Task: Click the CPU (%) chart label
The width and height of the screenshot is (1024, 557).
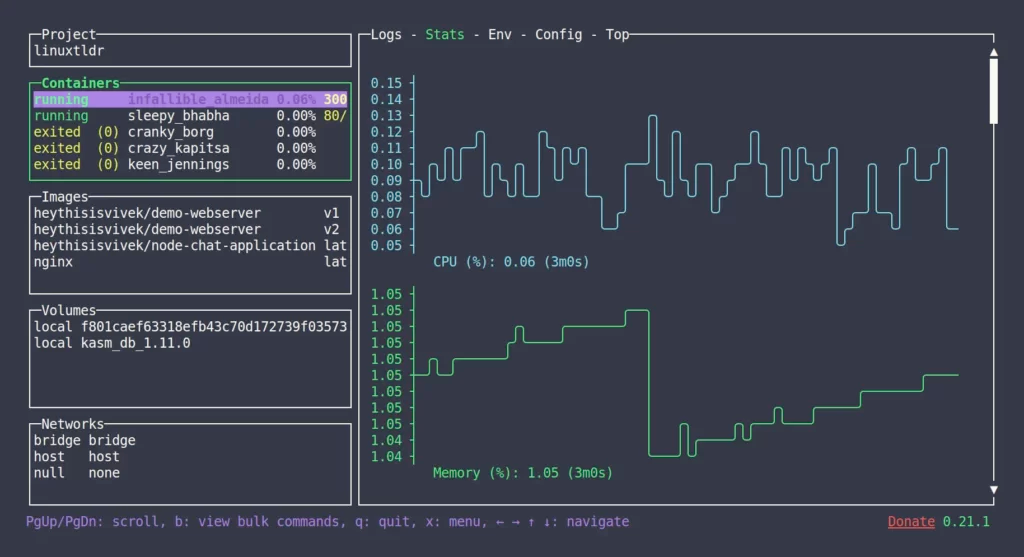Action: point(511,262)
